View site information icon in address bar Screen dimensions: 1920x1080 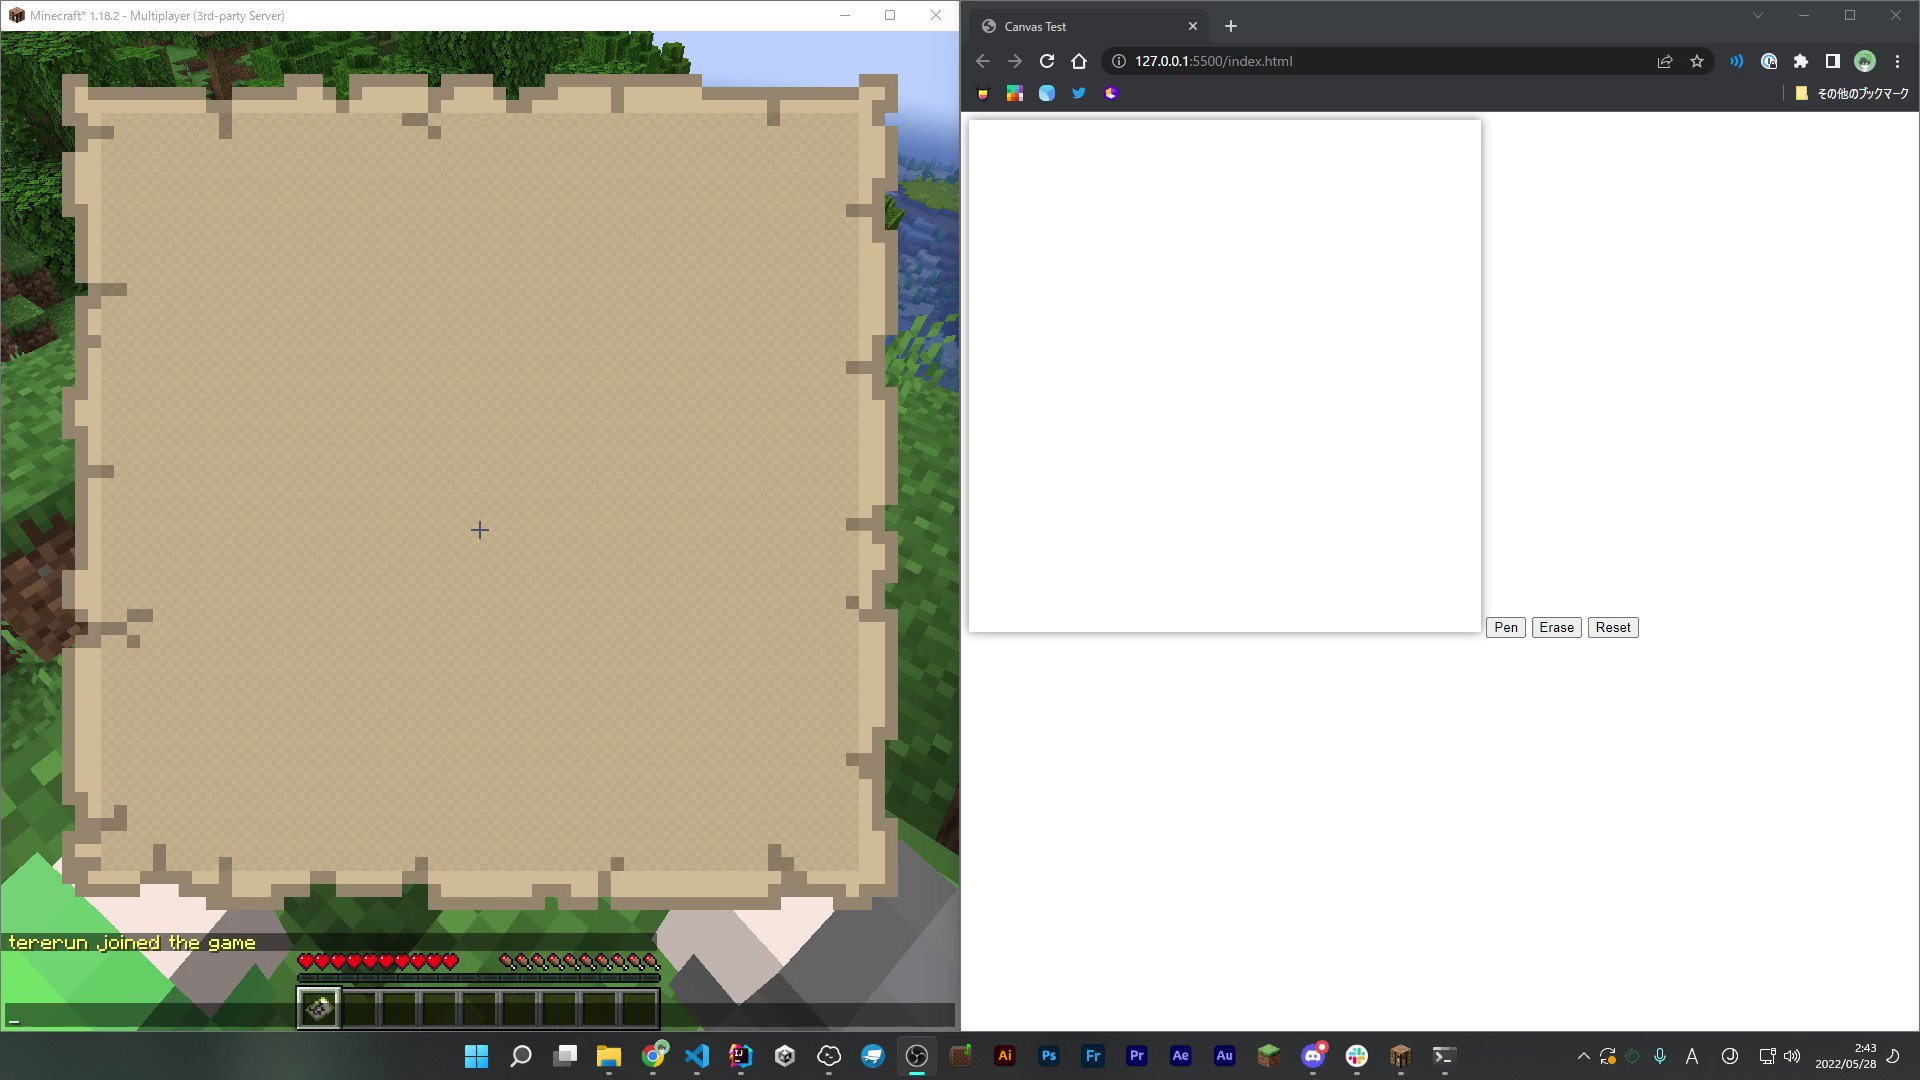tap(1119, 61)
